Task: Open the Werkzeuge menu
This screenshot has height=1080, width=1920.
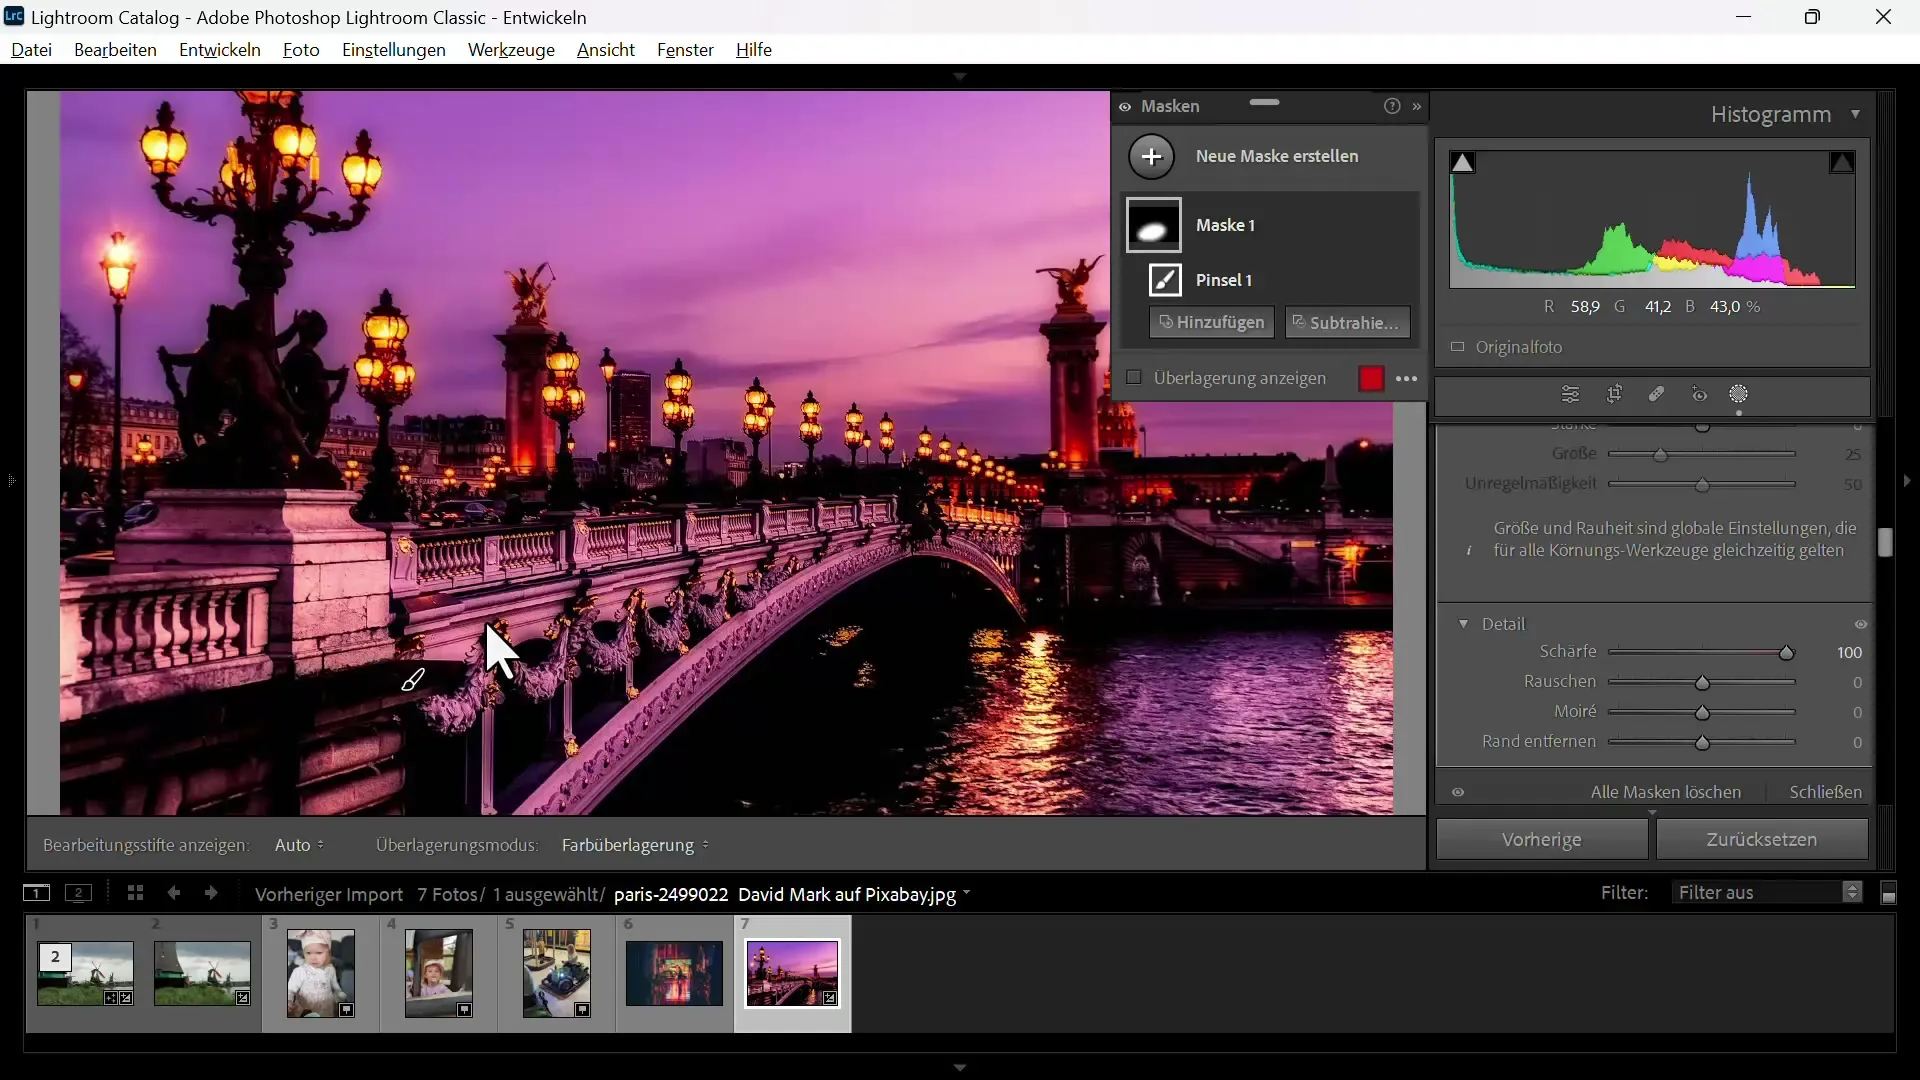Action: [511, 50]
